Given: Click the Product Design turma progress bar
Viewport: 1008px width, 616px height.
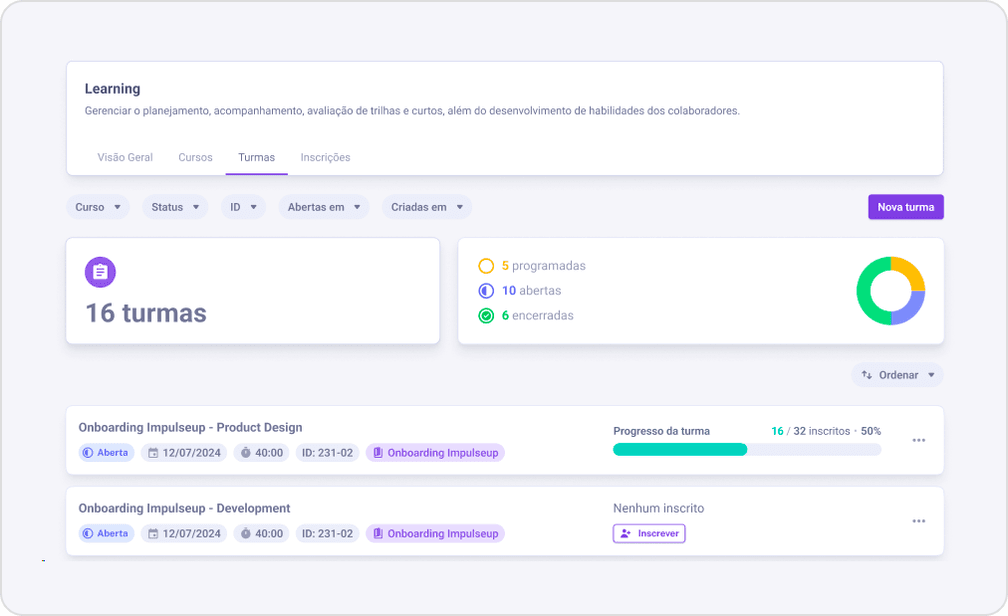Looking at the screenshot, I should (747, 449).
